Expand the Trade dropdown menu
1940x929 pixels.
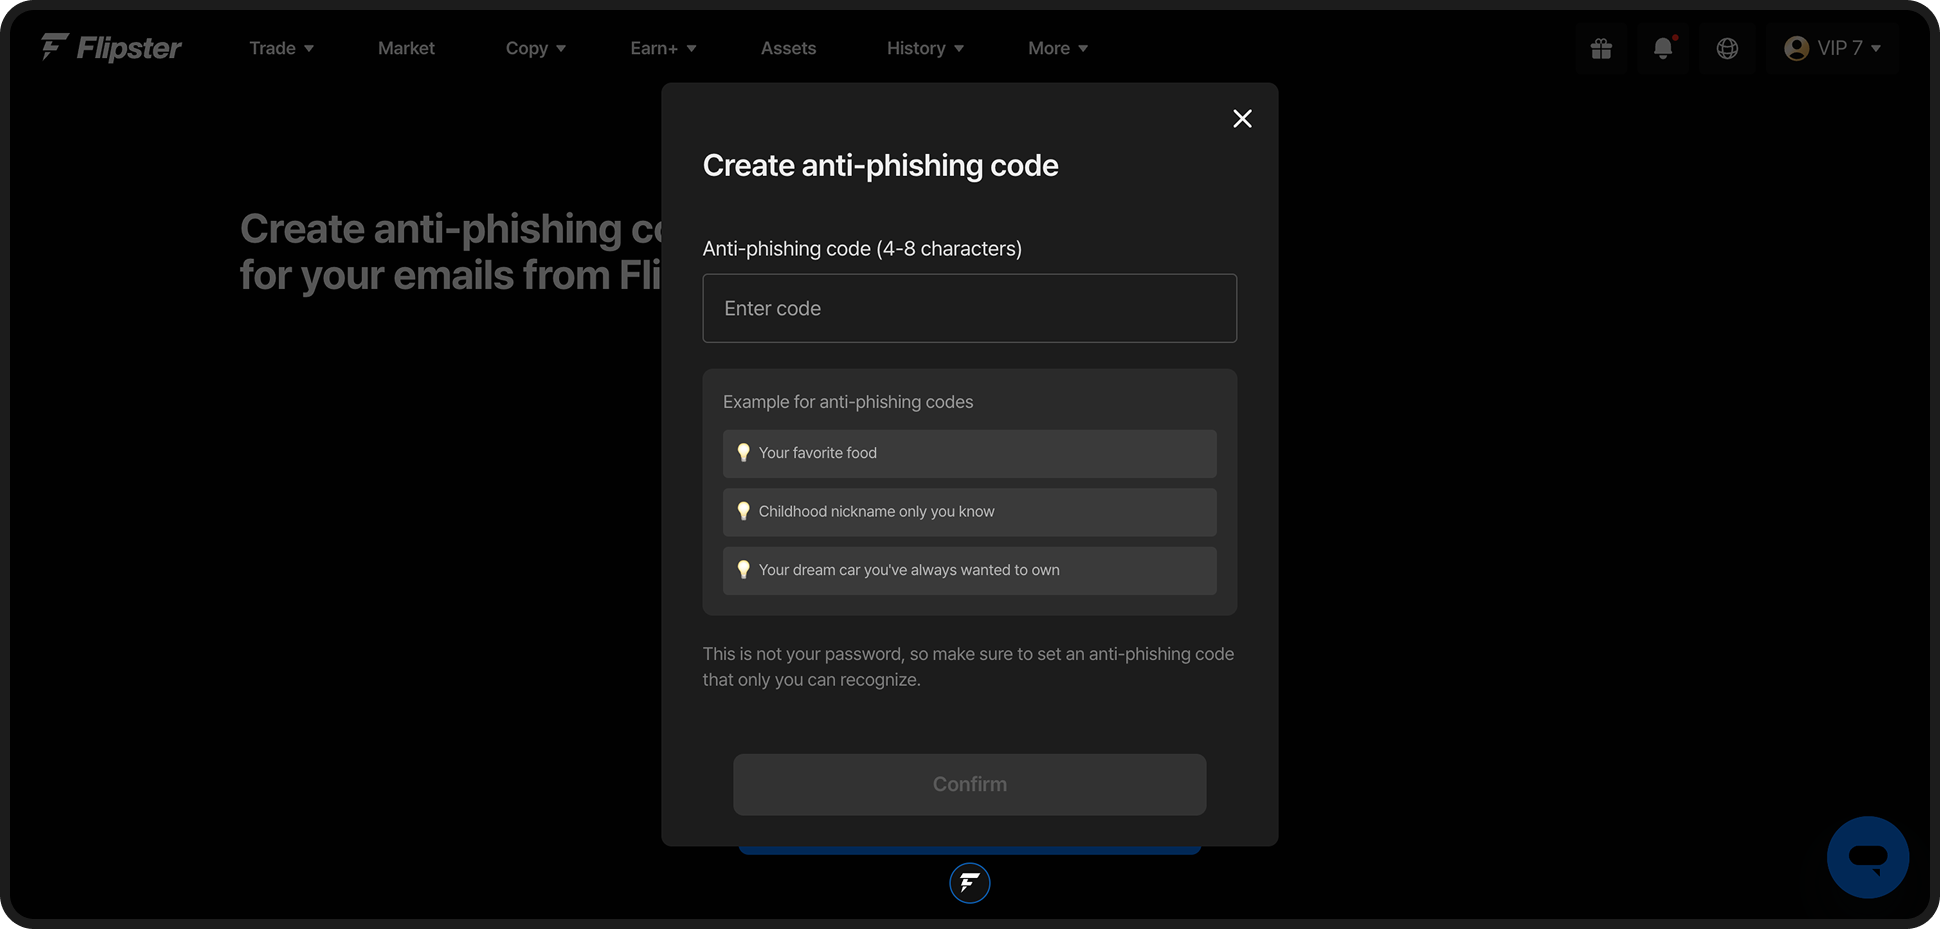281,48
